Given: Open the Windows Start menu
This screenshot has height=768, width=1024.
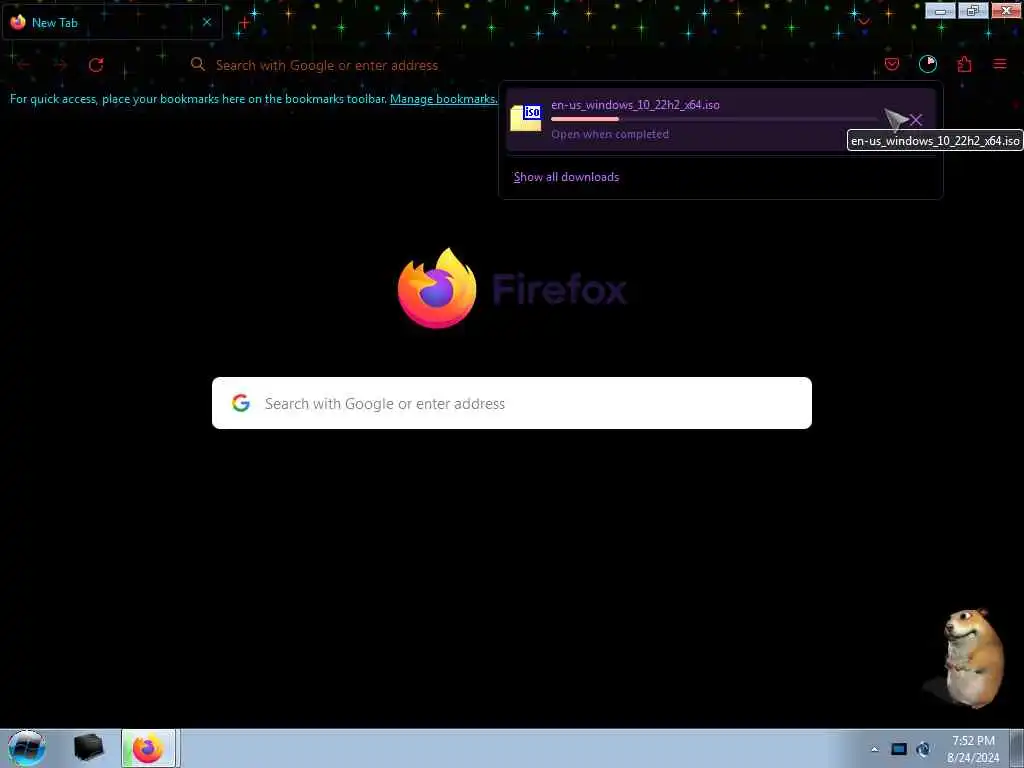Looking at the screenshot, I should point(27,748).
